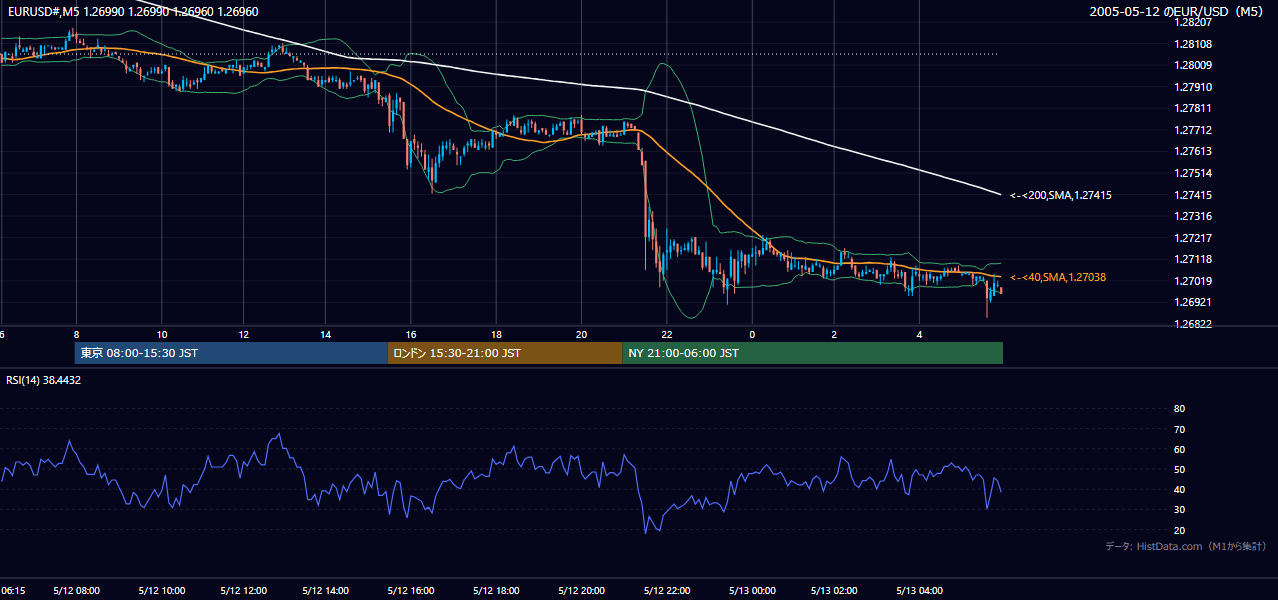1278x600 pixels.
Task: Select the ロンドン 15:30-21:00 JST session bar
Action: click(x=504, y=353)
